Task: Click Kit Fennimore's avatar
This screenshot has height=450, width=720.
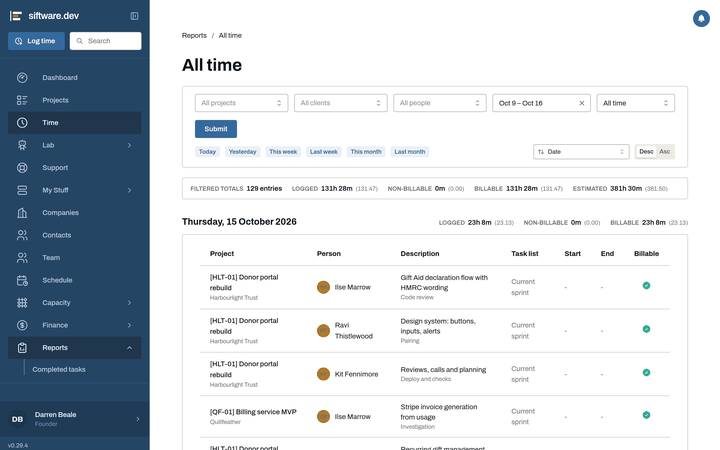Action: pyautogui.click(x=323, y=374)
